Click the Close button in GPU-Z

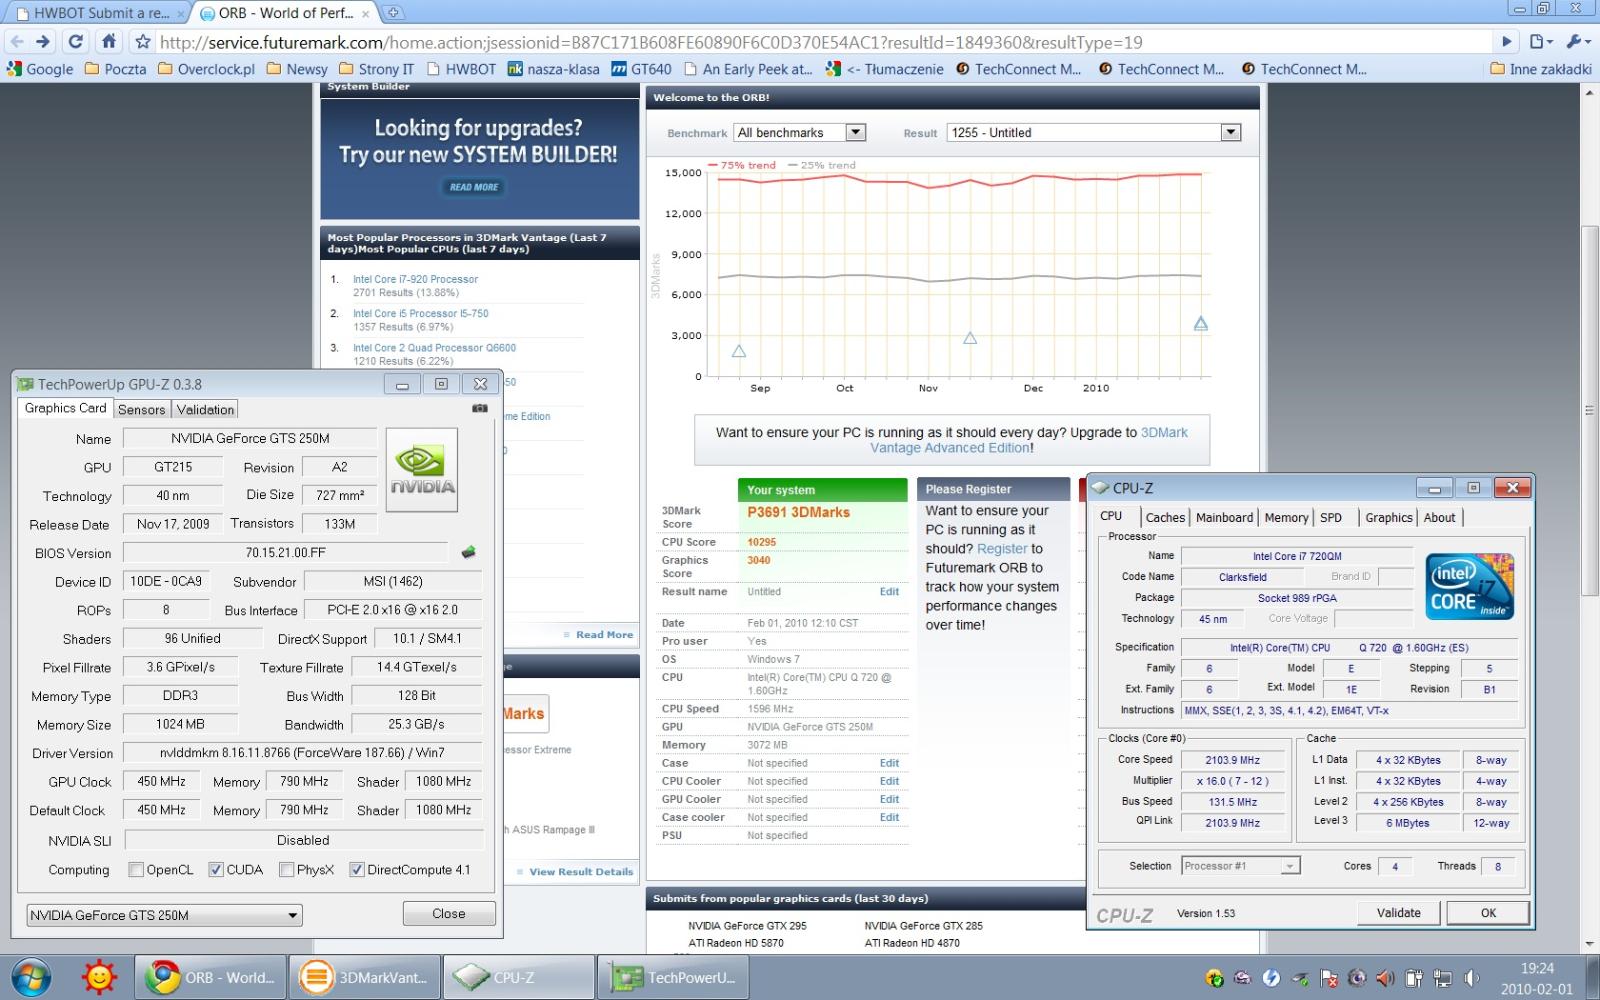point(449,913)
